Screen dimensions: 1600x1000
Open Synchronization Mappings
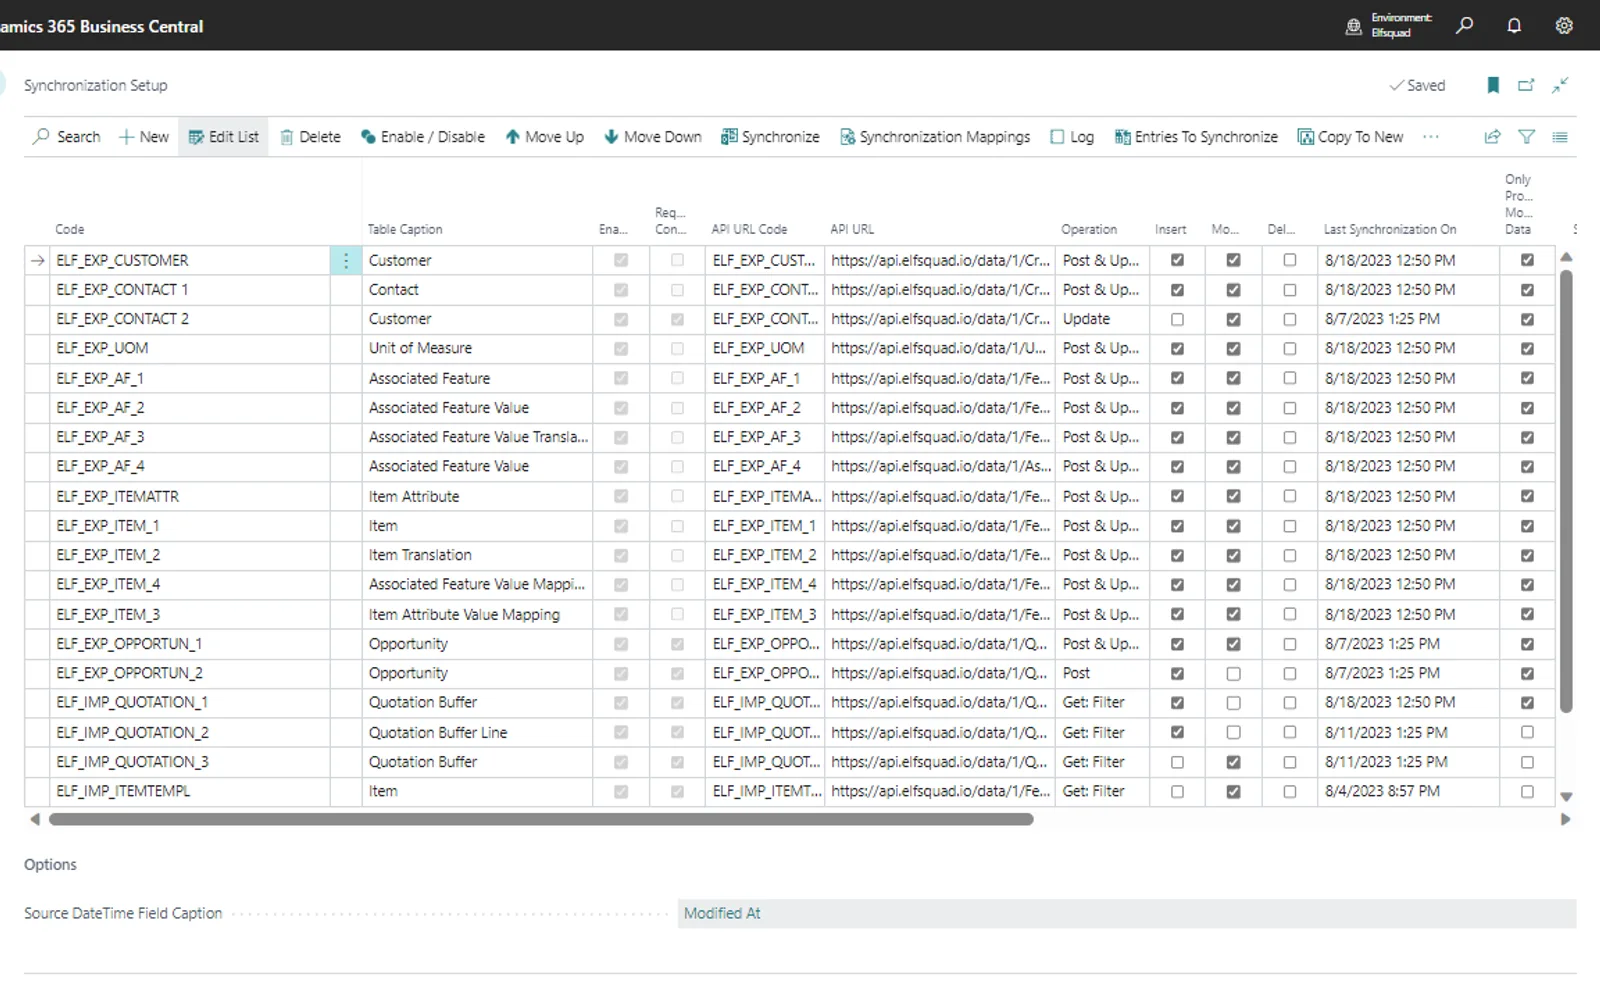(935, 137)
